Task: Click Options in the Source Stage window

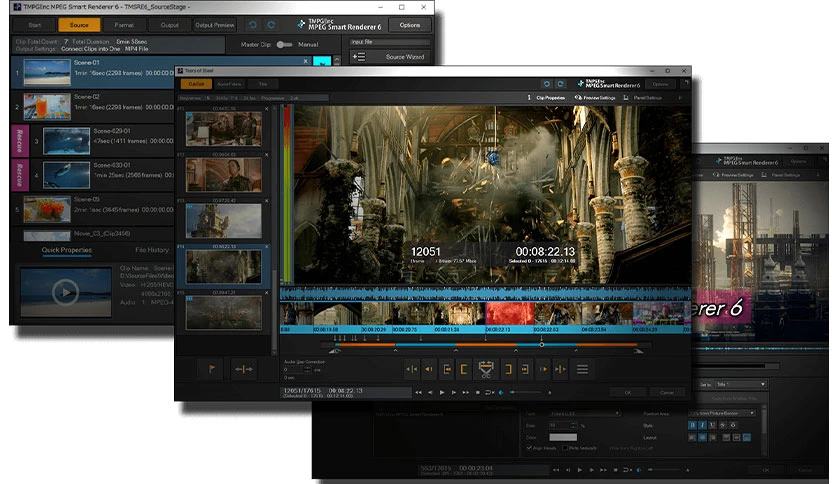Action: [x=409, y=25]
